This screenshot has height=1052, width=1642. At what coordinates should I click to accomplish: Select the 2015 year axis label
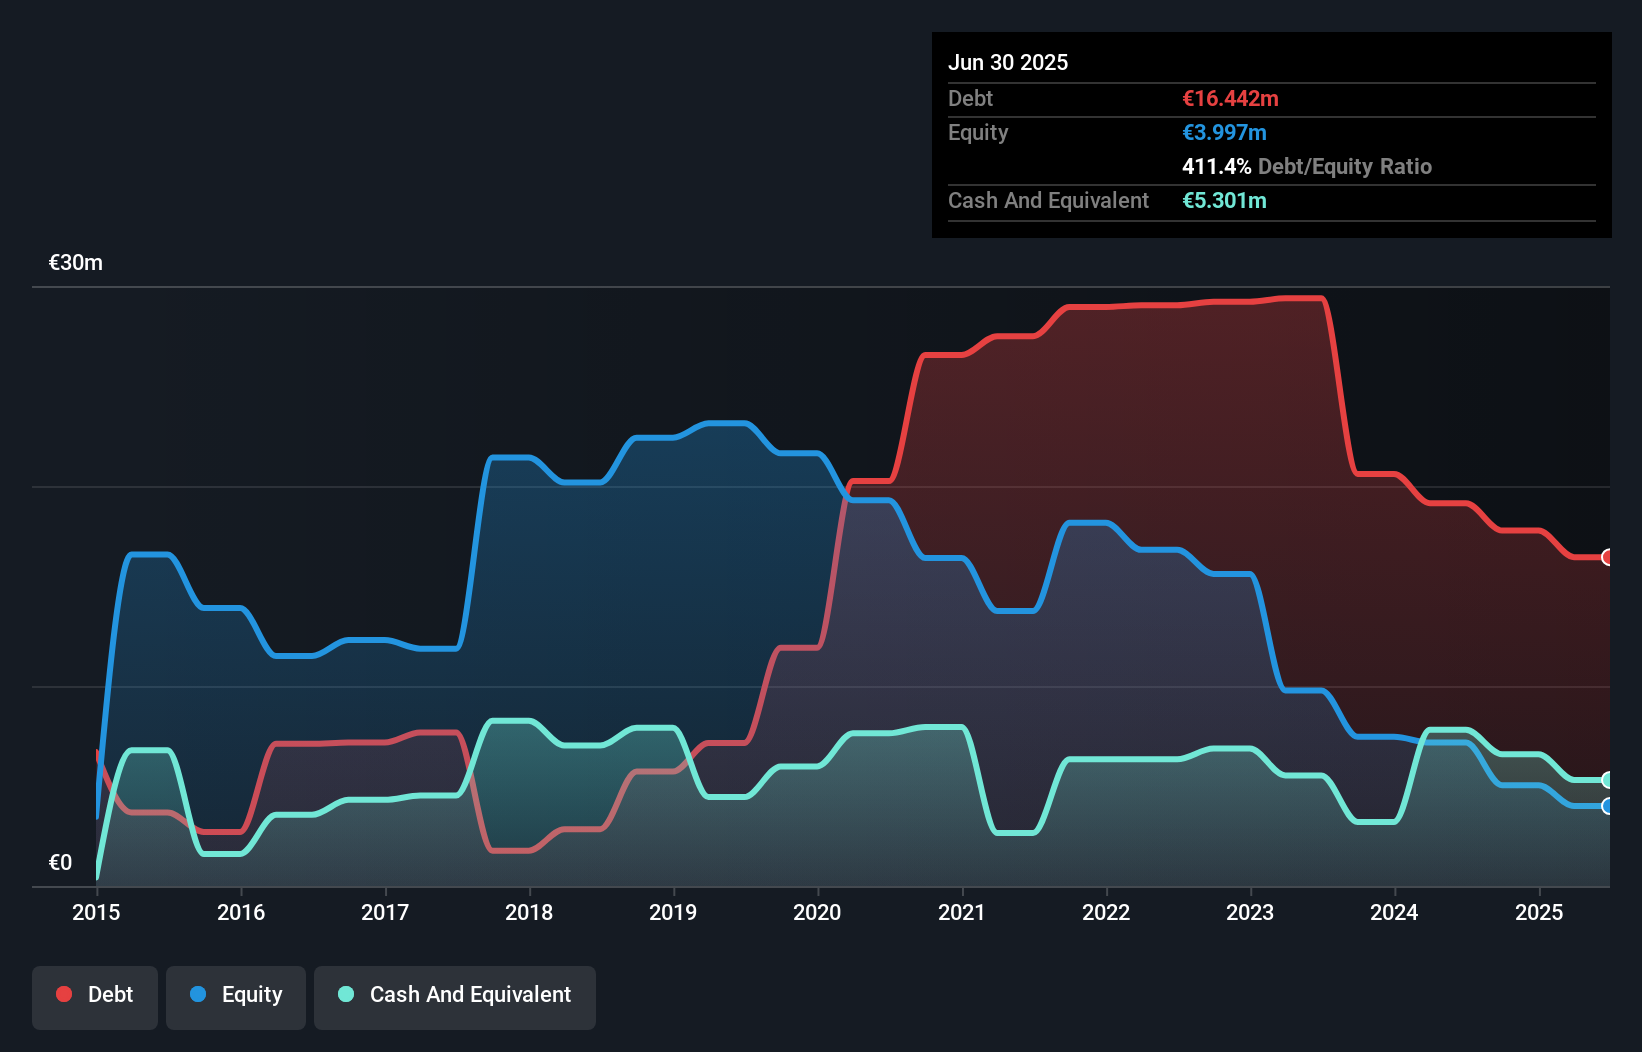96,912
